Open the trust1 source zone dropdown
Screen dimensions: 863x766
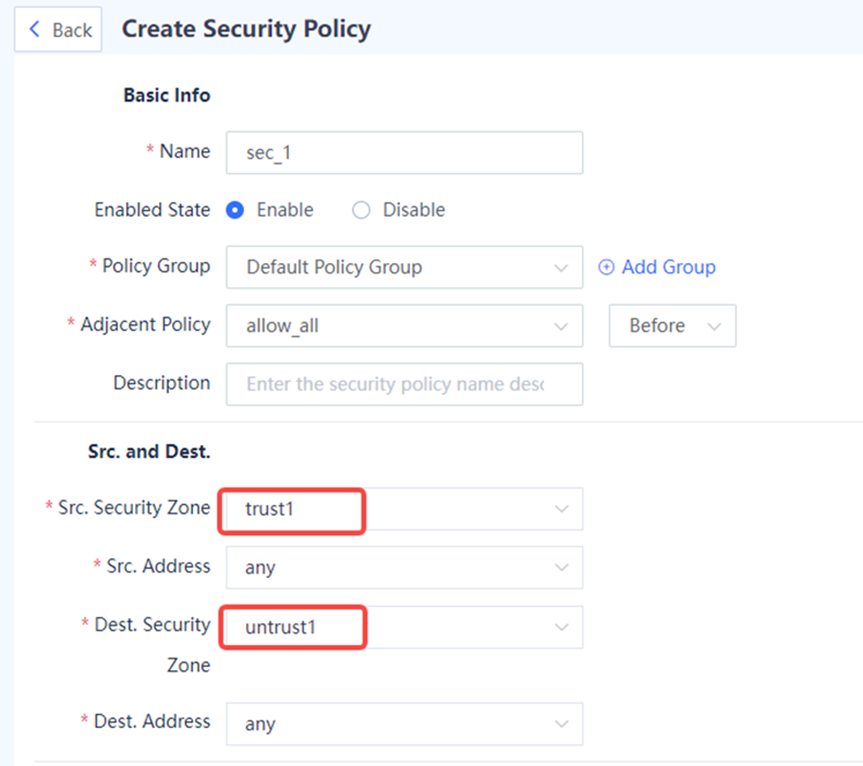[404, 509]
